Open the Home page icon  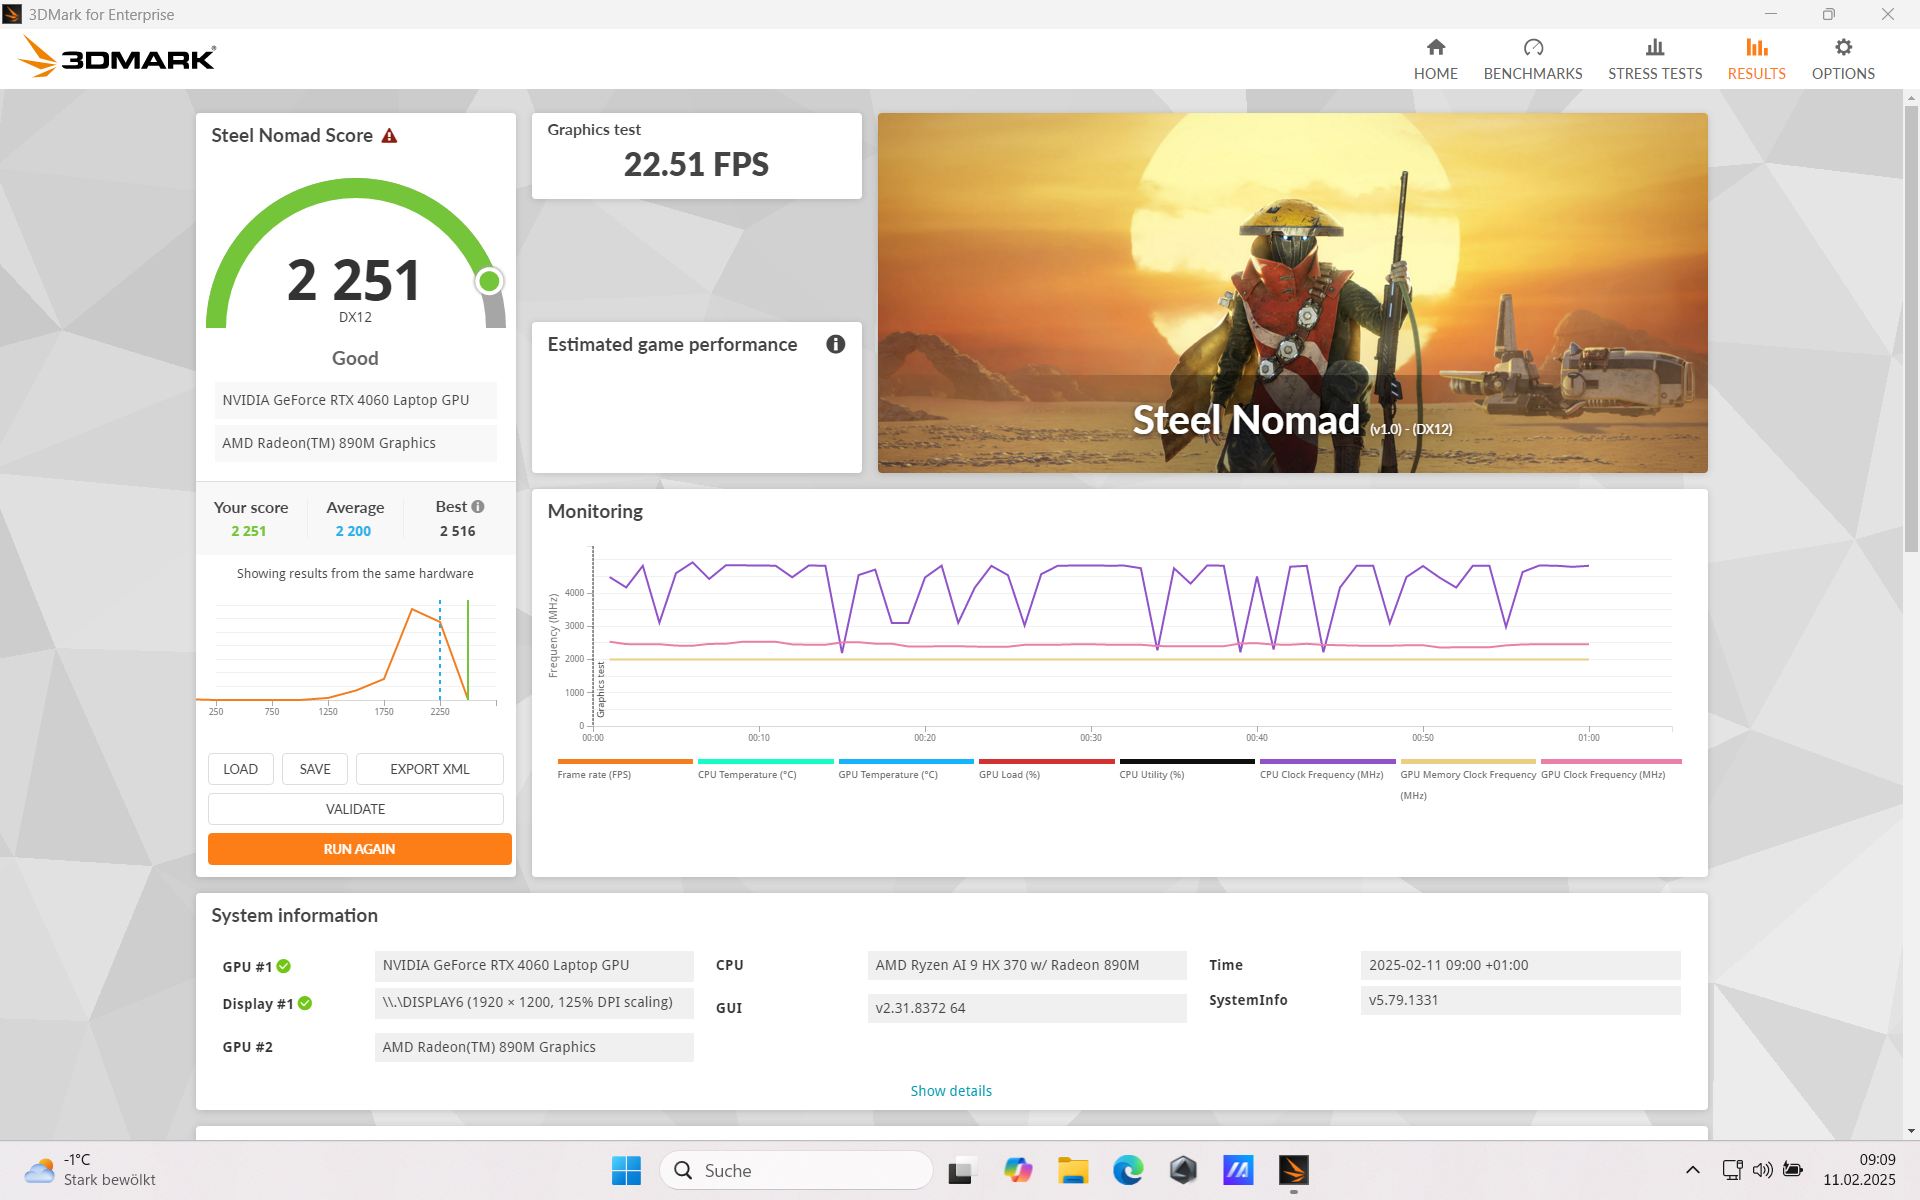1435,48
